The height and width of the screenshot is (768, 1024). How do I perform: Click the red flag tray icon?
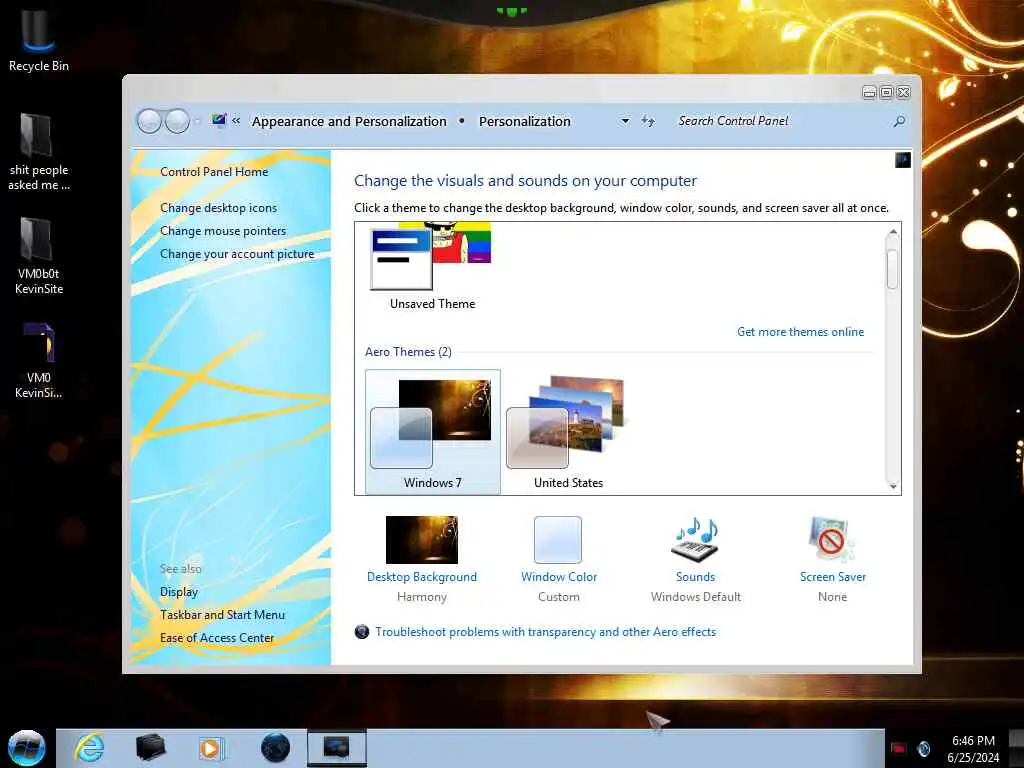tap(899, 748)
